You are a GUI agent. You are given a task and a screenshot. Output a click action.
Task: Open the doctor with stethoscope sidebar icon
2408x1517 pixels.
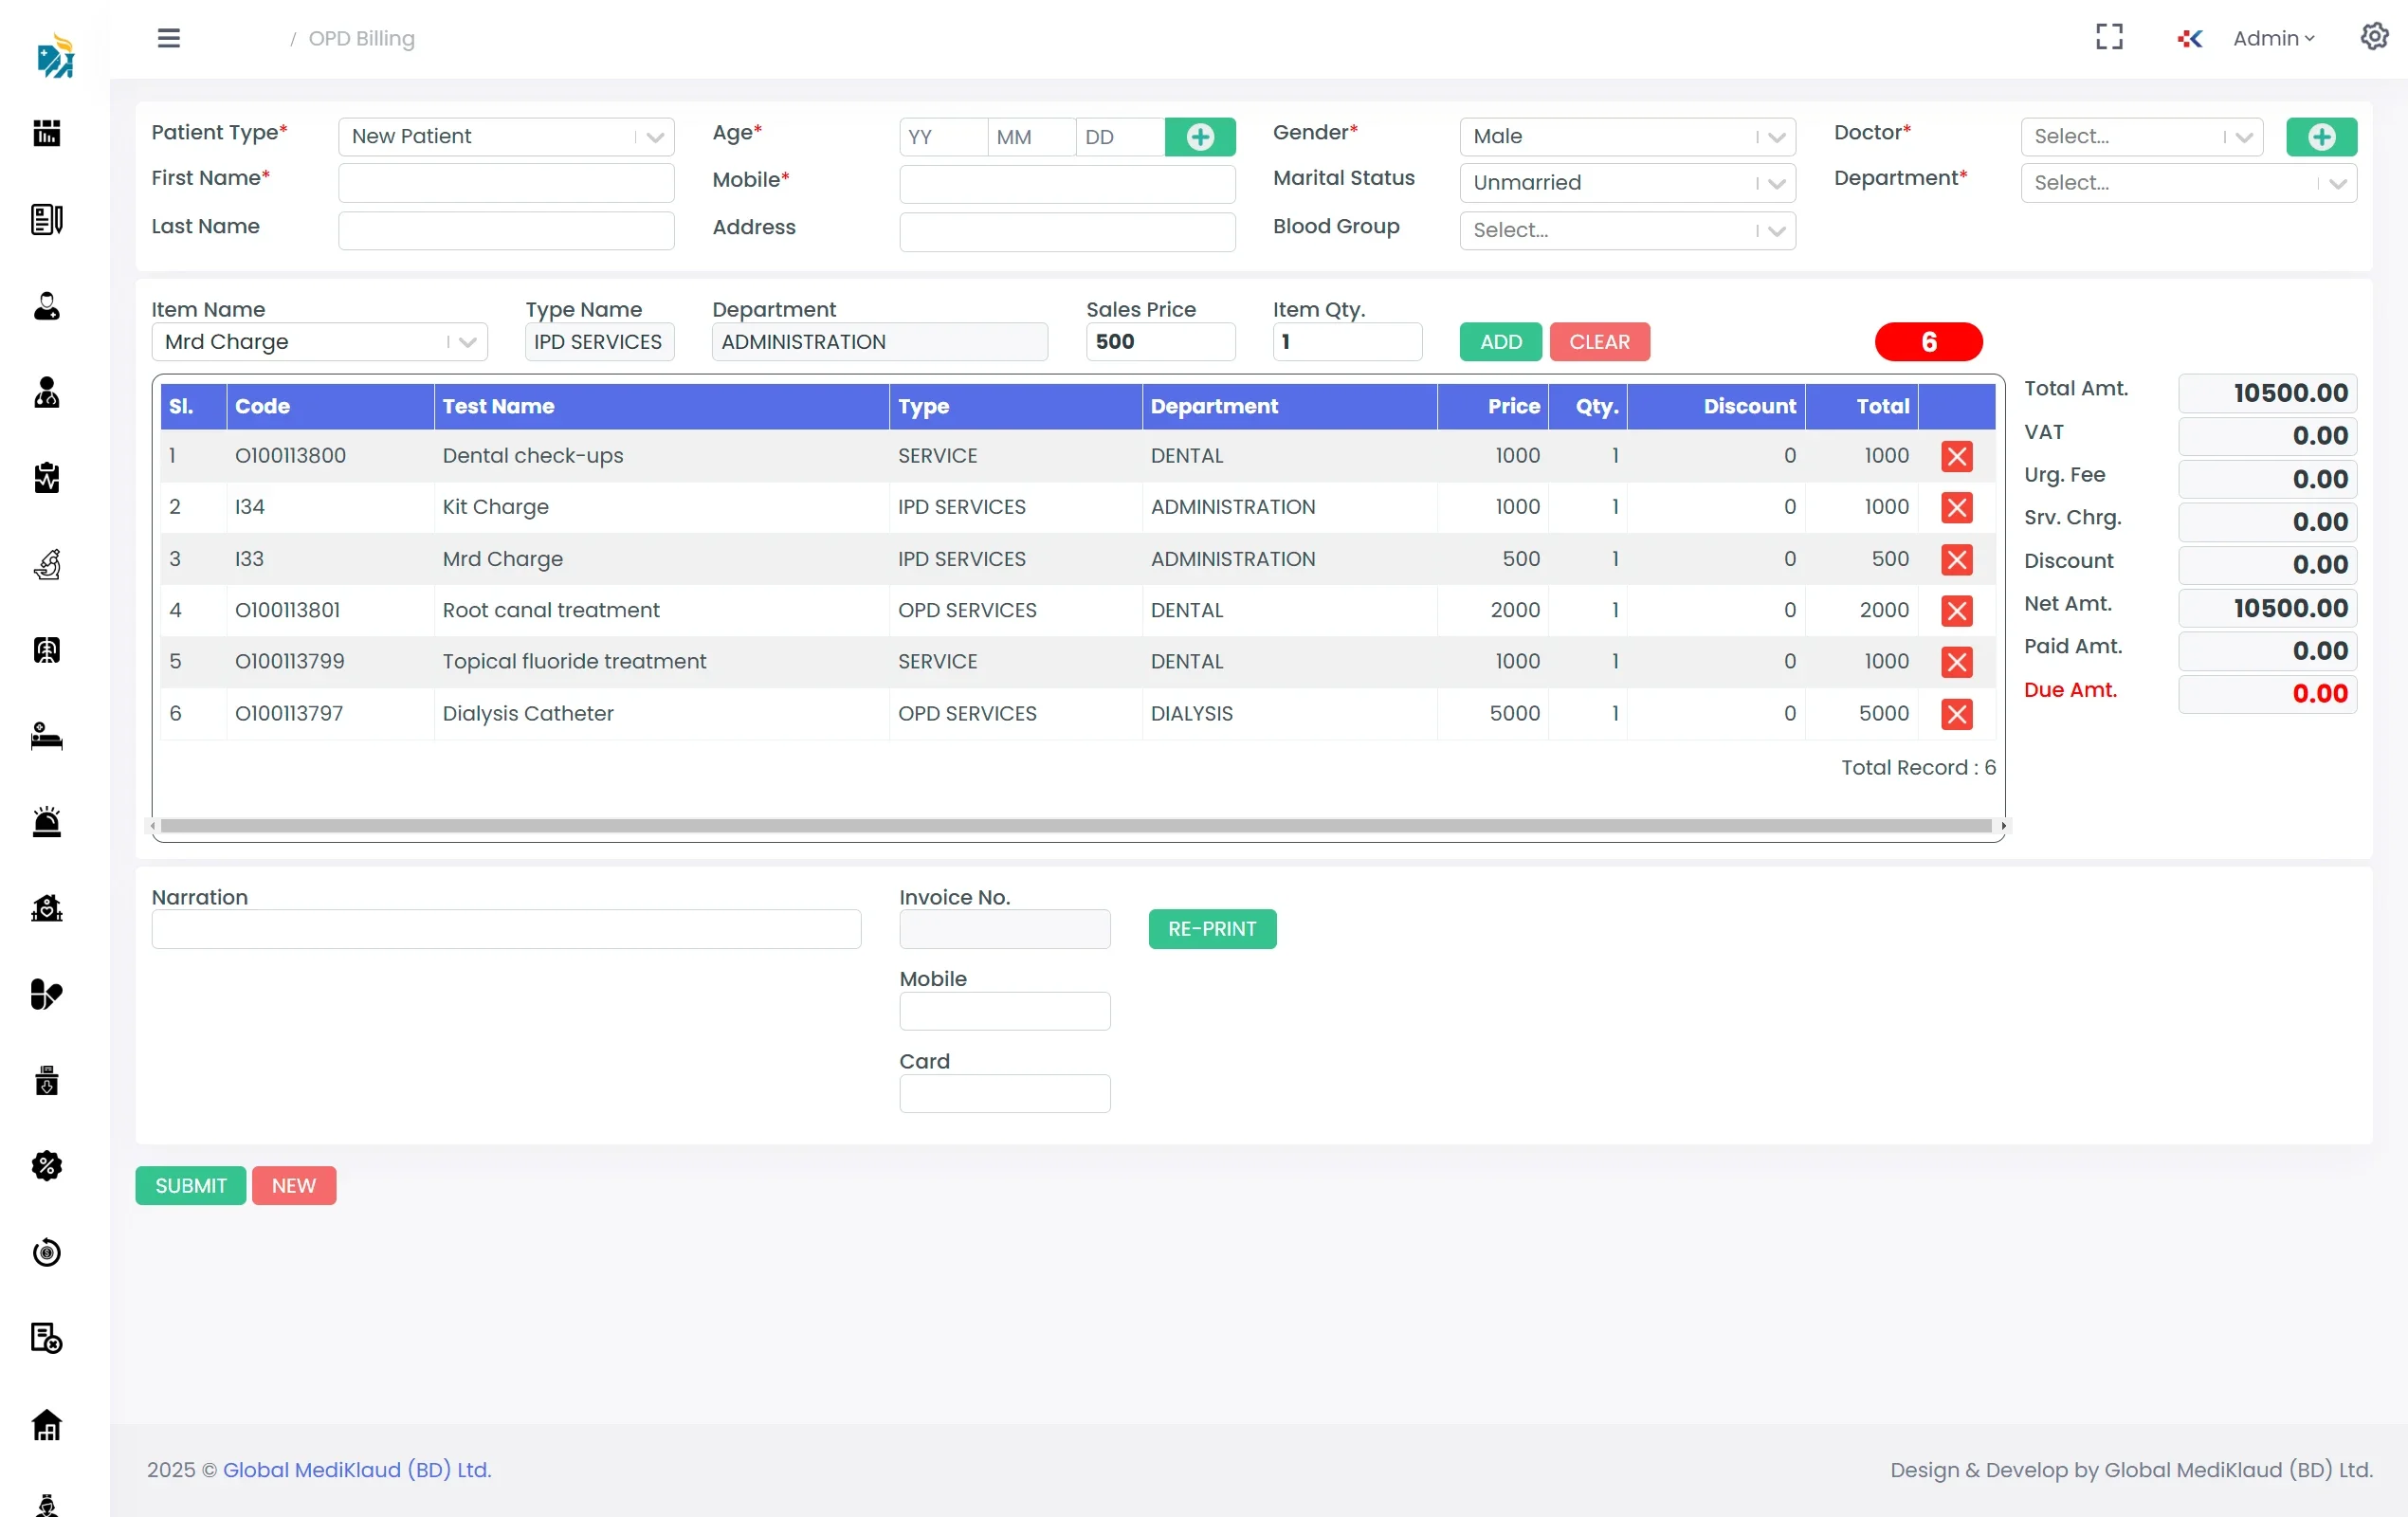tap(47, 392)
